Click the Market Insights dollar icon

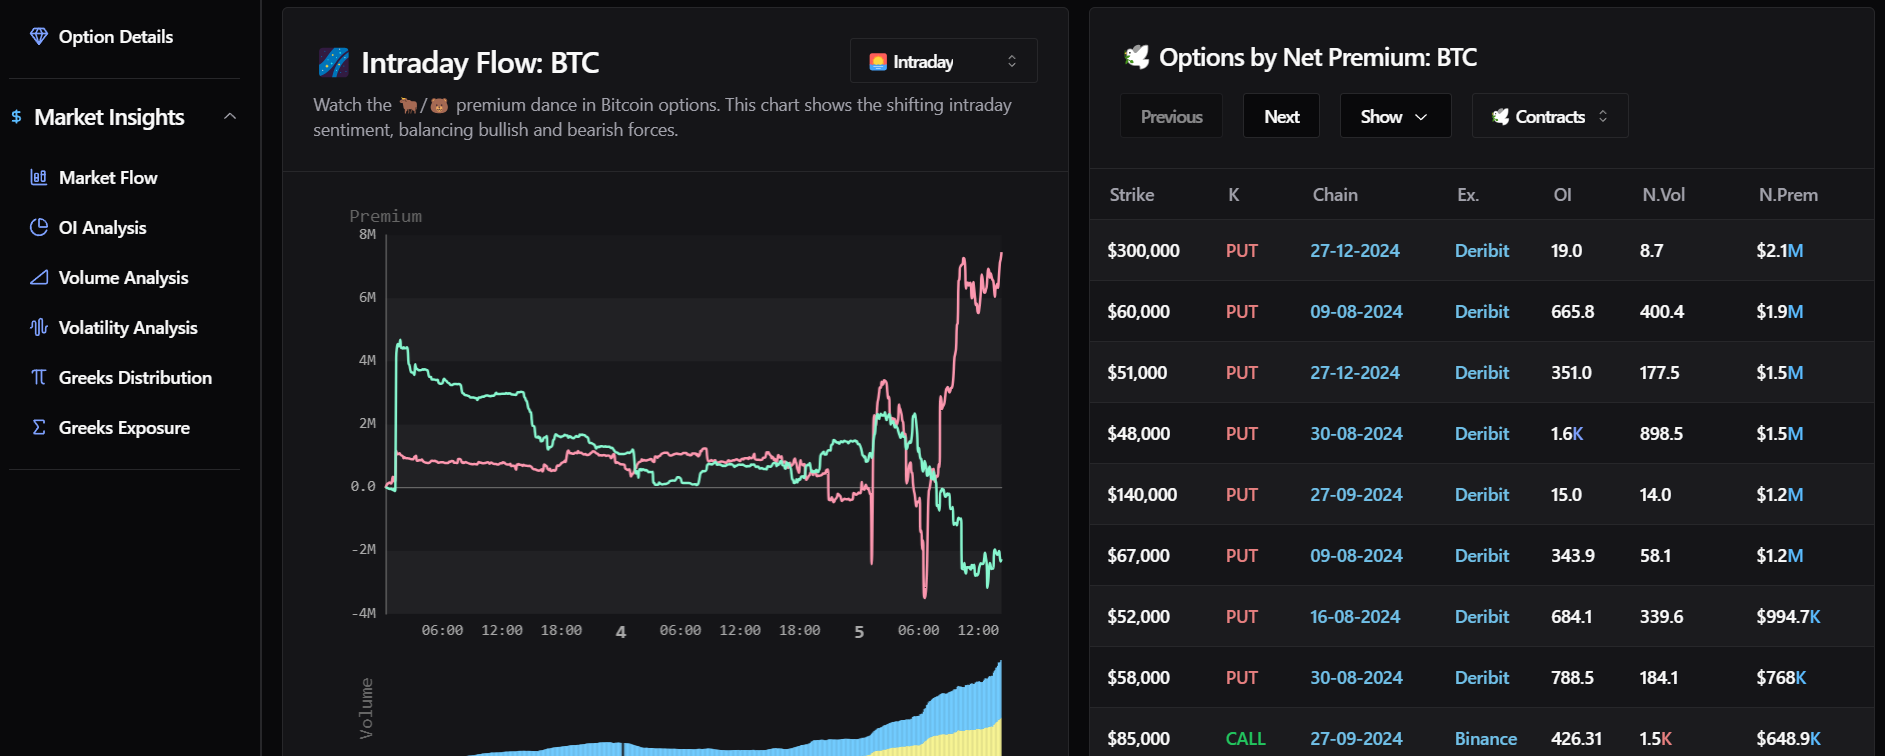click(x=16, y=117)
